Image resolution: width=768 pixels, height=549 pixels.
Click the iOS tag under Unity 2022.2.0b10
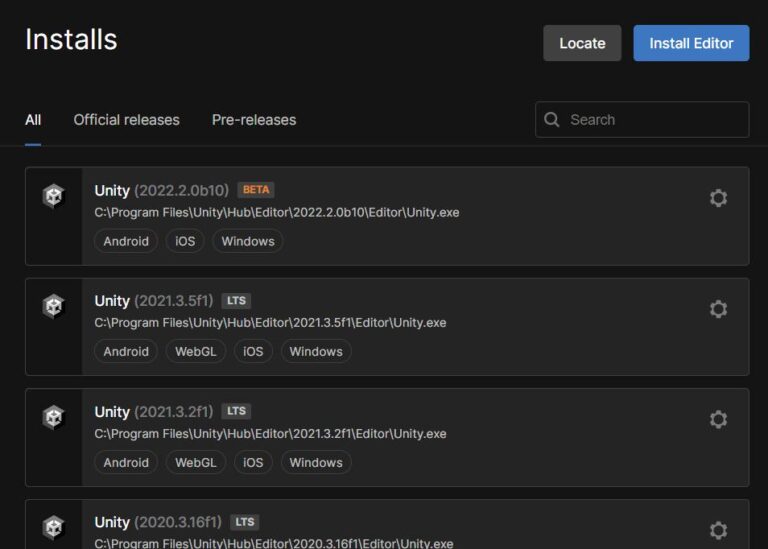tap(185, 241)
